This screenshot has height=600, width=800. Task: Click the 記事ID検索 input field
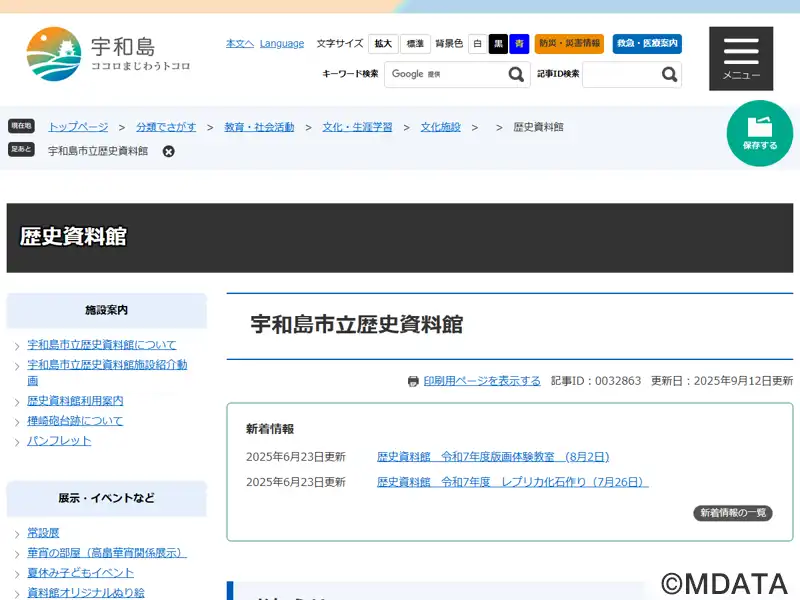619,74
